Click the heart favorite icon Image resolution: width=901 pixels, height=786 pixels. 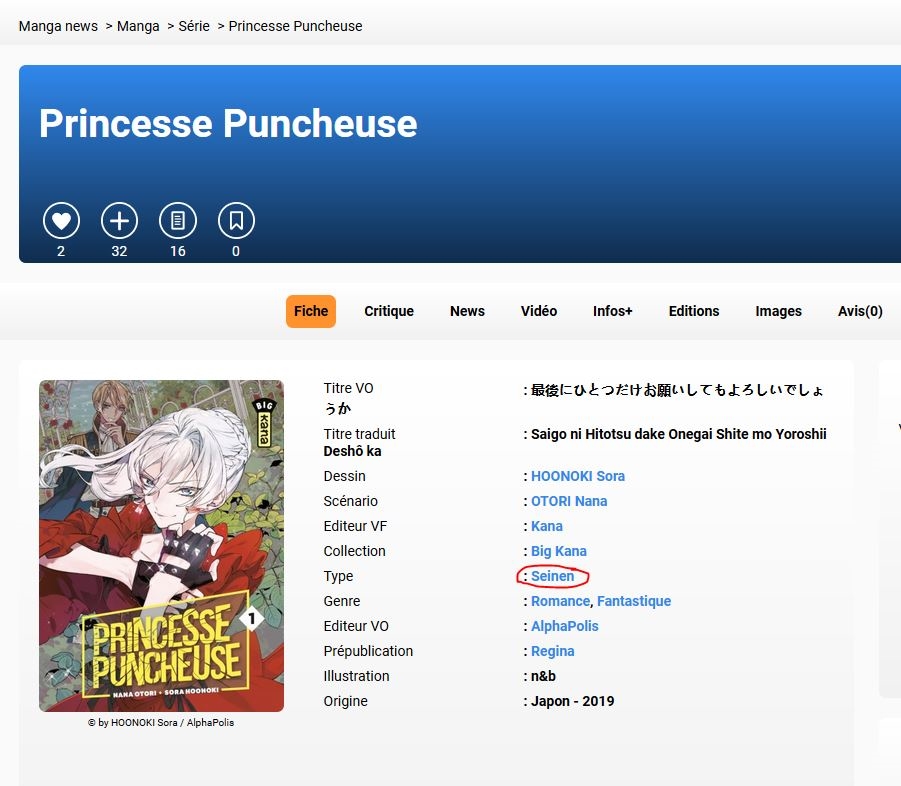[61, 221]
